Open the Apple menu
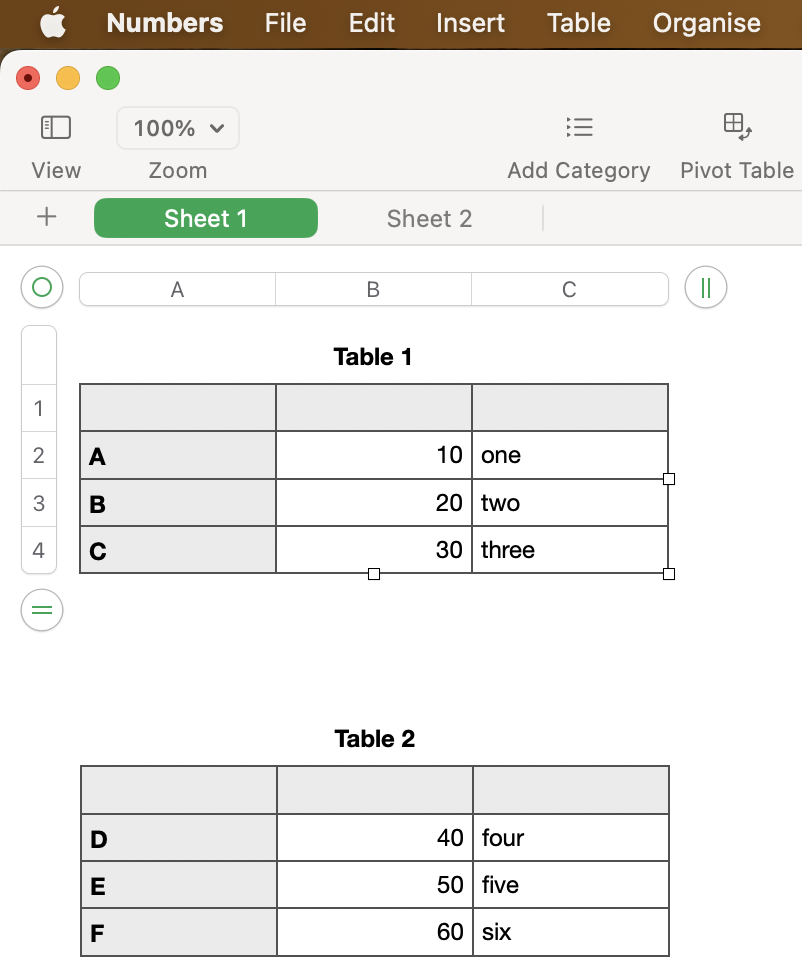The height and width of the screenshot is (980, 802). click(53, 23)
